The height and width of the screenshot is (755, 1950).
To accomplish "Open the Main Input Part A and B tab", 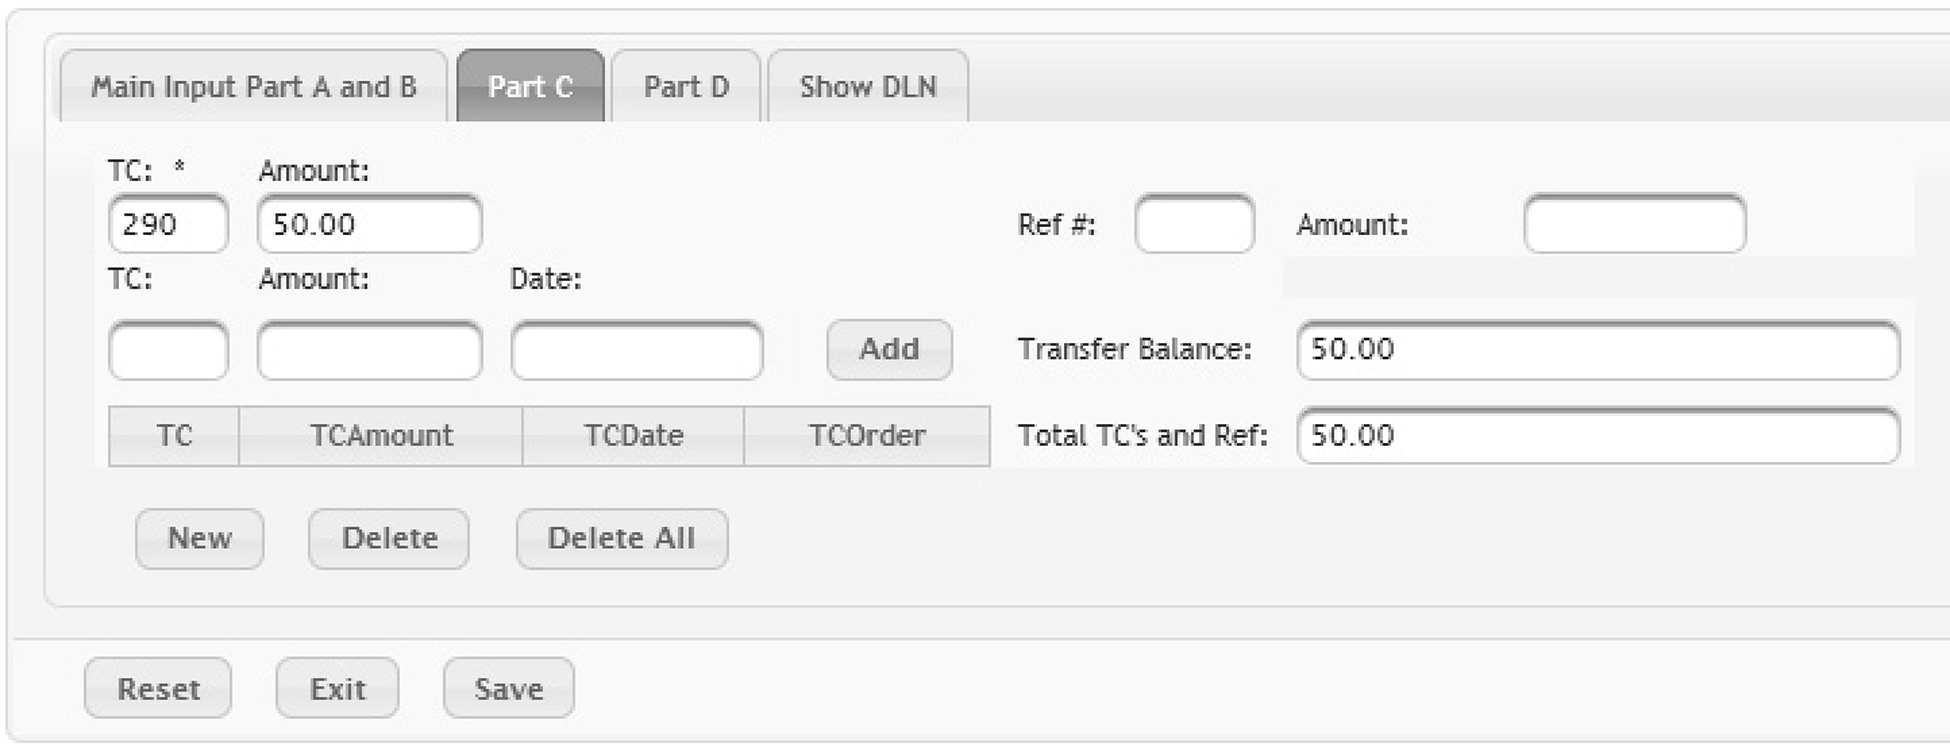I will (x=253, y=87).
